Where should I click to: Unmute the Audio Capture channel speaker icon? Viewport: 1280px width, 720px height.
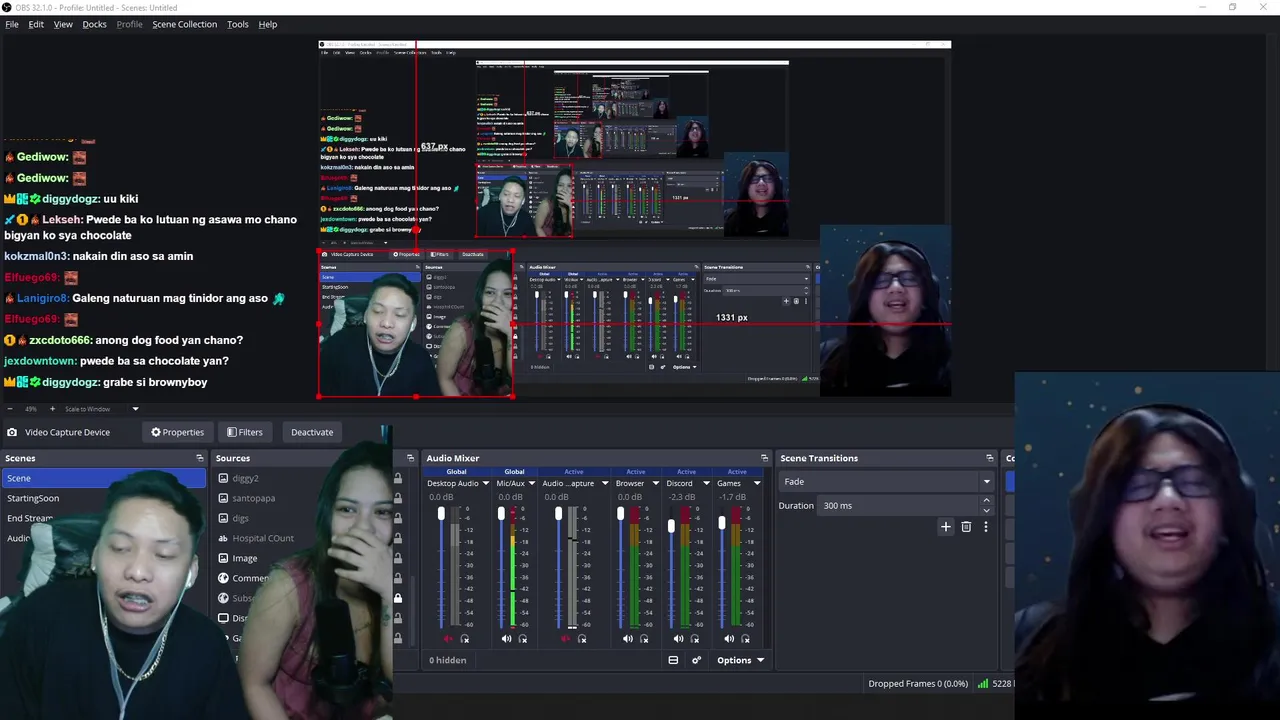click(565, 639)
